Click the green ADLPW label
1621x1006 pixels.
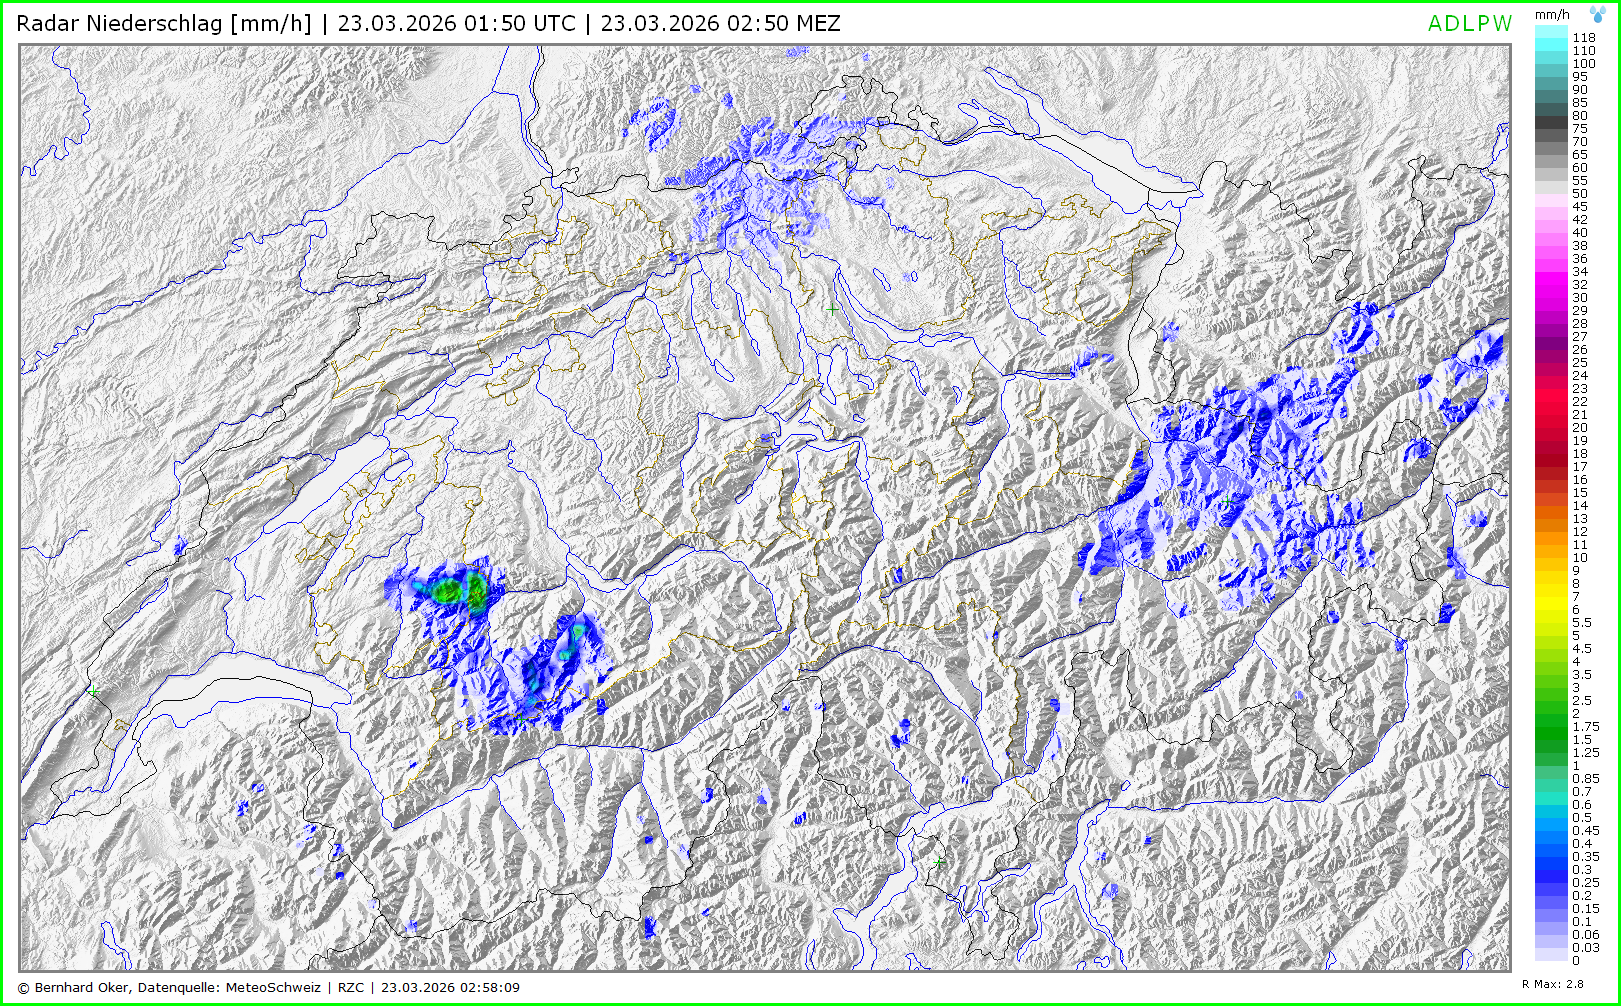point(1469,24)
